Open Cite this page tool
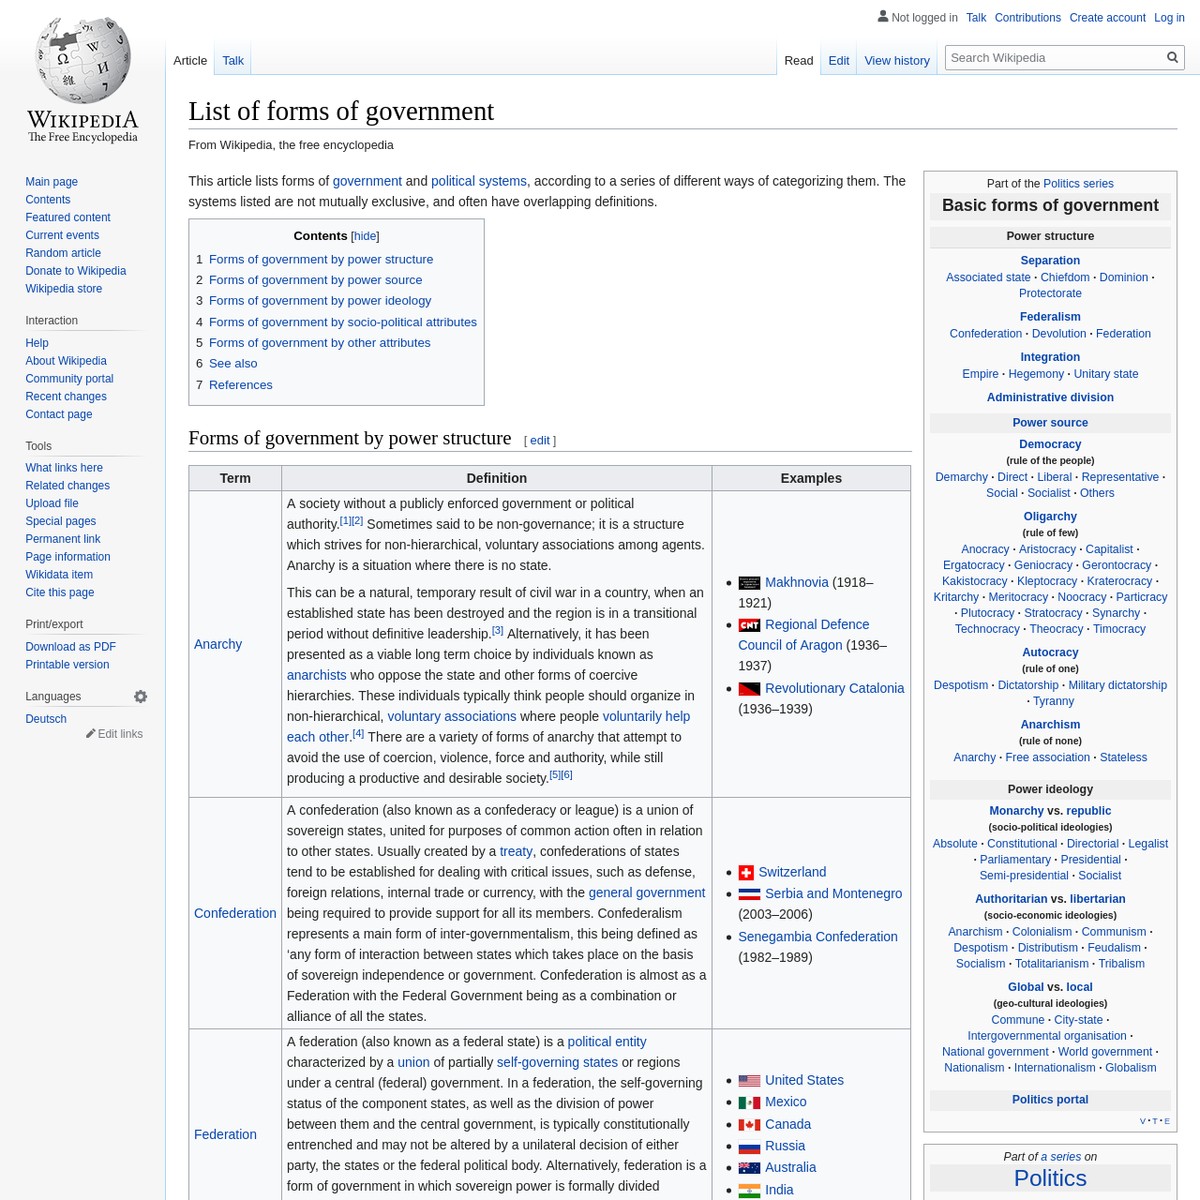Viewport: 1200px width, 1200px height. pos(60,593)
